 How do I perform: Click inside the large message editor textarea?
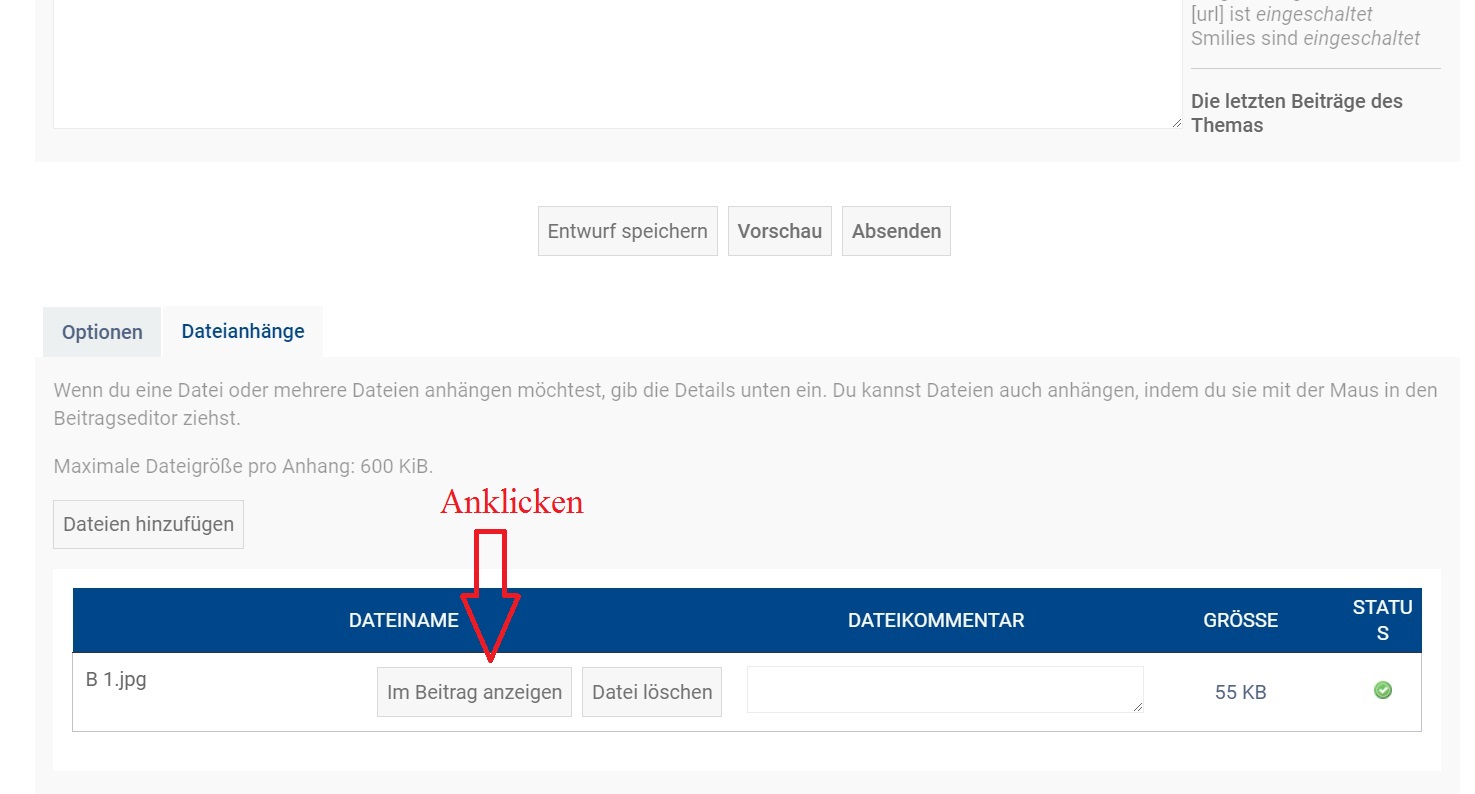[x=617, y=60]
